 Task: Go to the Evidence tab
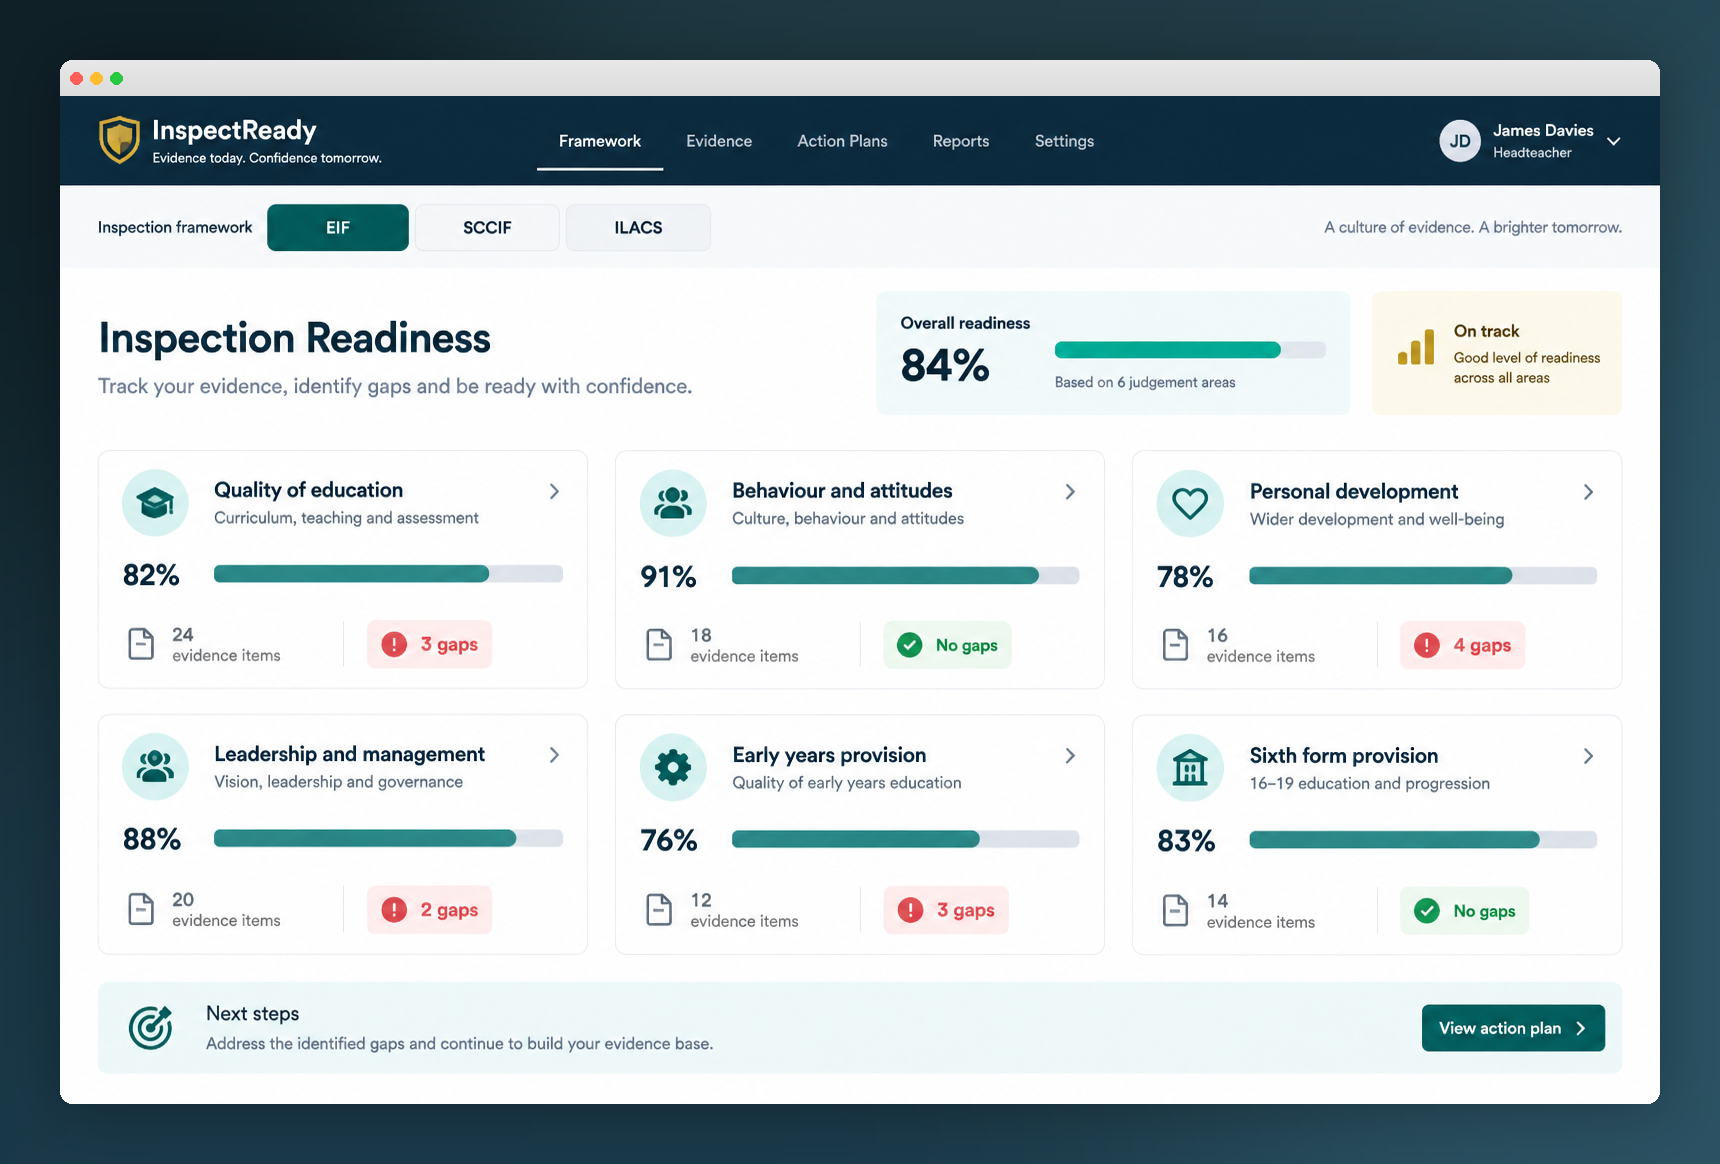tap(719, 141)
